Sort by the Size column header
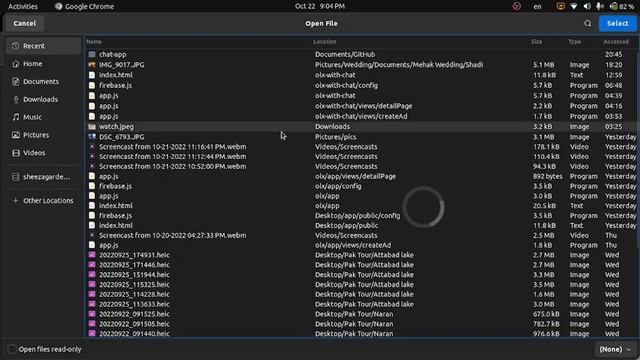640x360 pixels. pyautogui.click(x=536, y=42)
